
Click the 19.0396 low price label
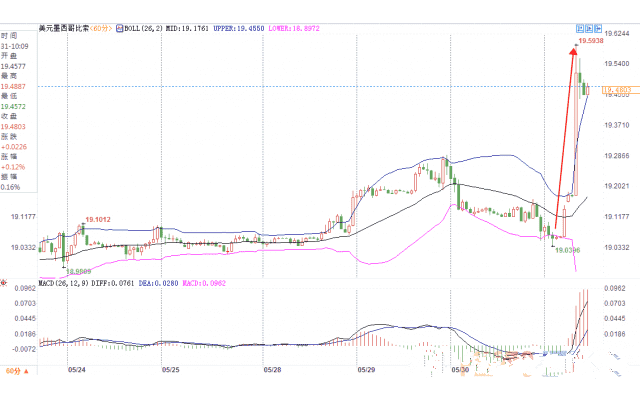567,250
